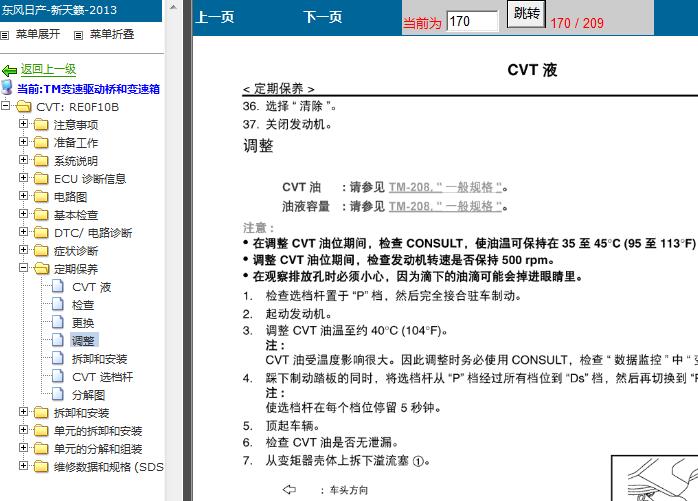
Task: Click the page icon beside 分解图
Action: tap(58, 394)
